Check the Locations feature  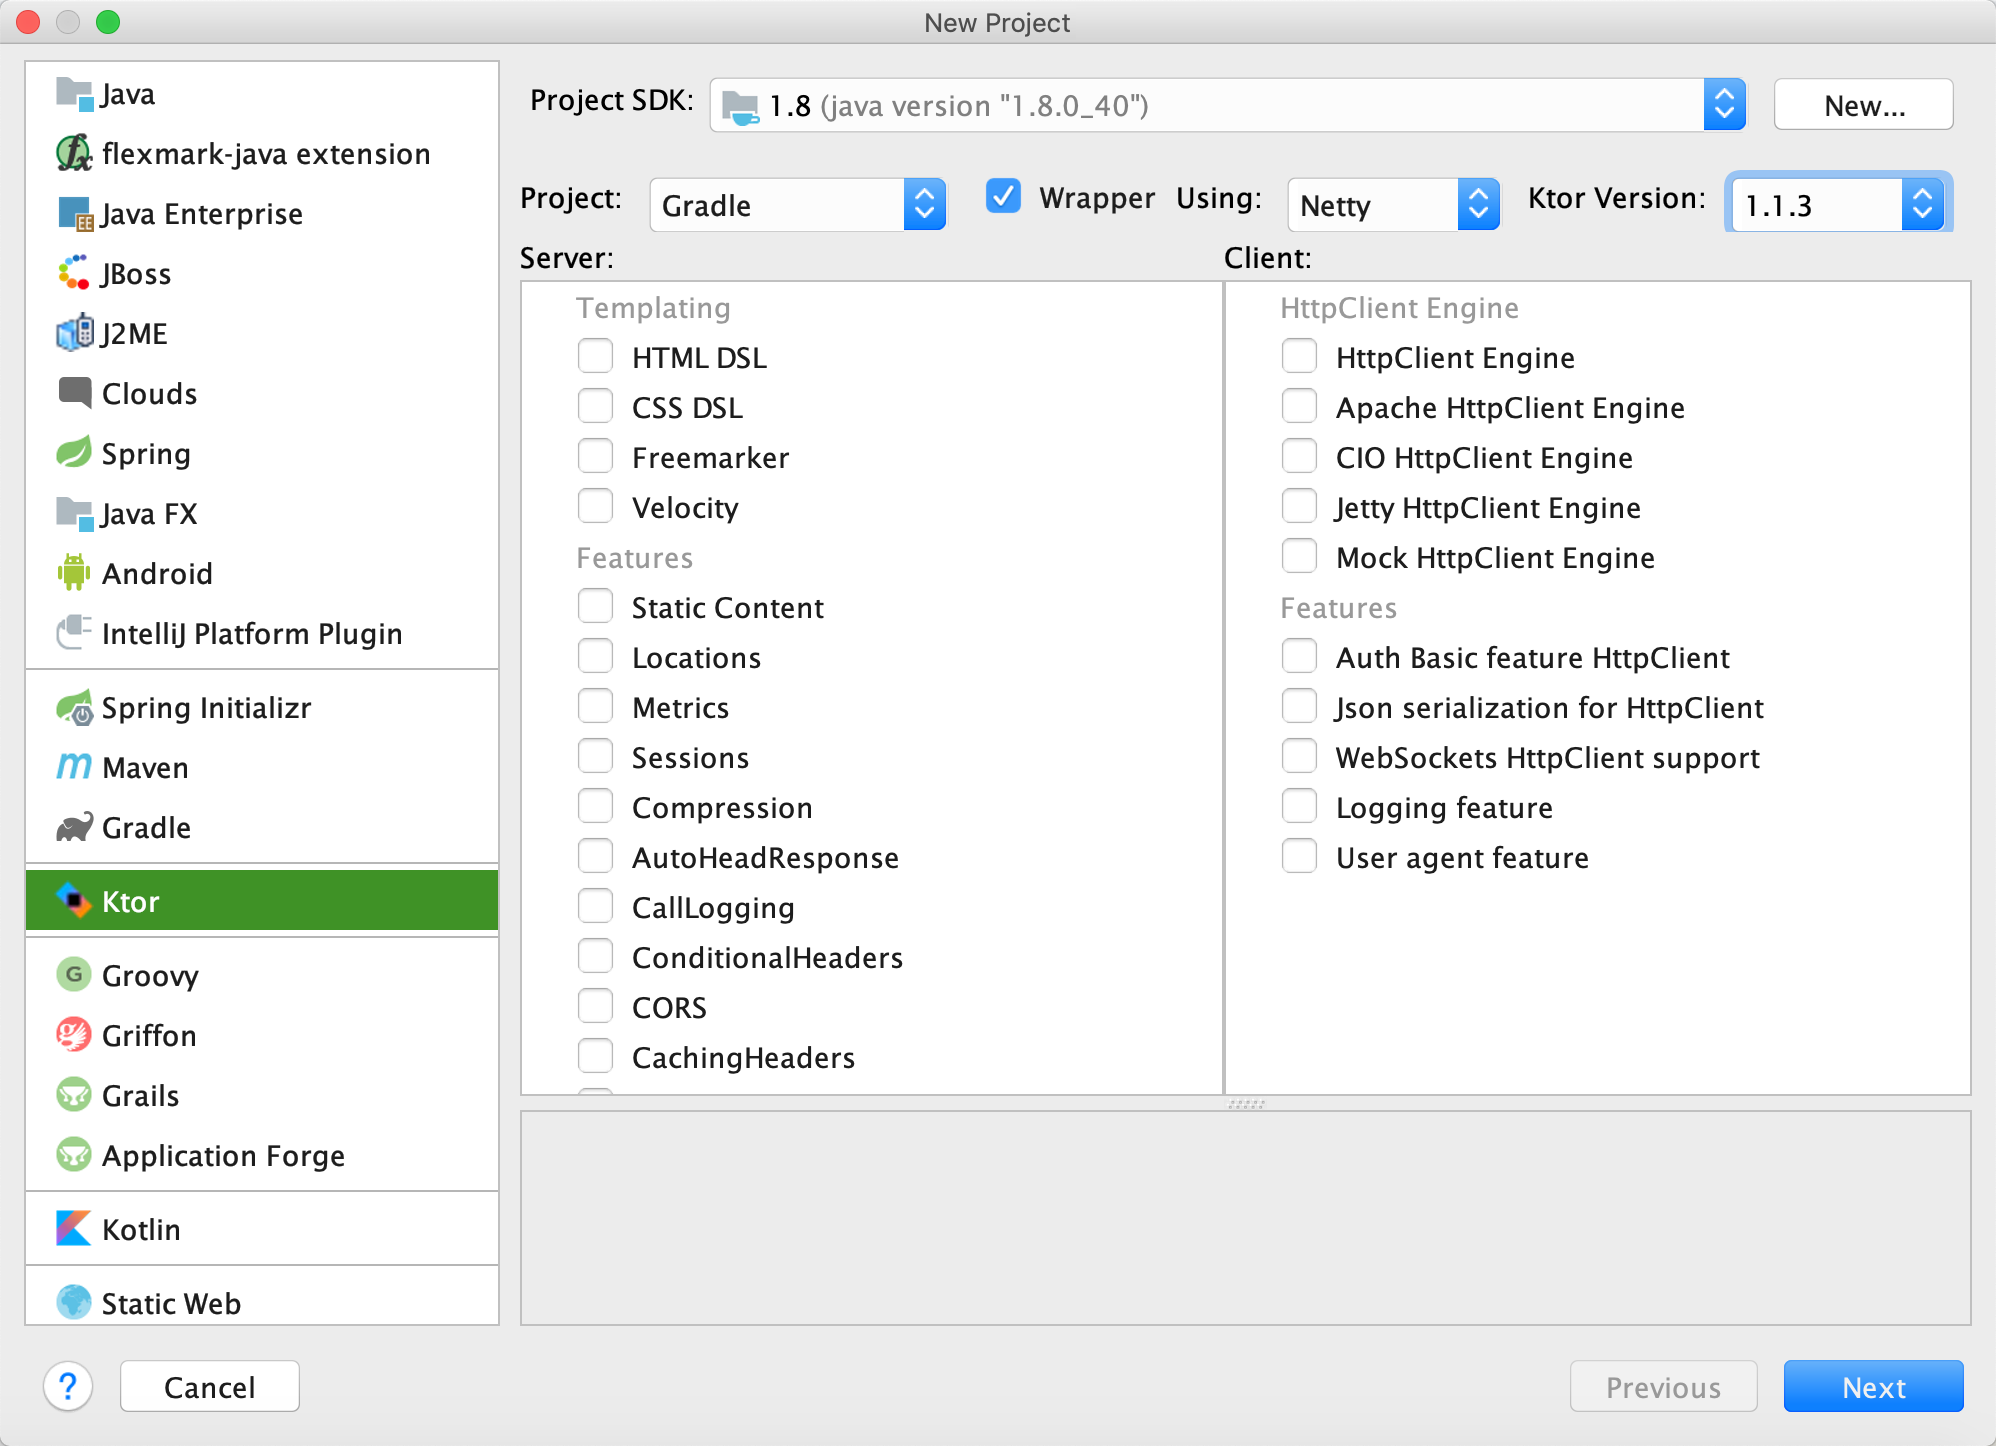tap(596, 656)
